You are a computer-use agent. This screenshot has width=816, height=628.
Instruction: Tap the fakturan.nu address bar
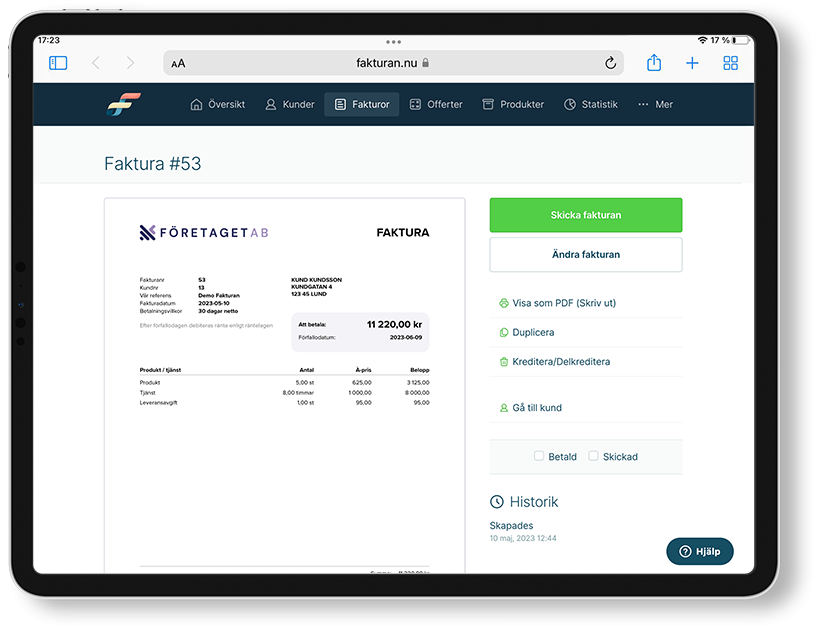(392, 63)
